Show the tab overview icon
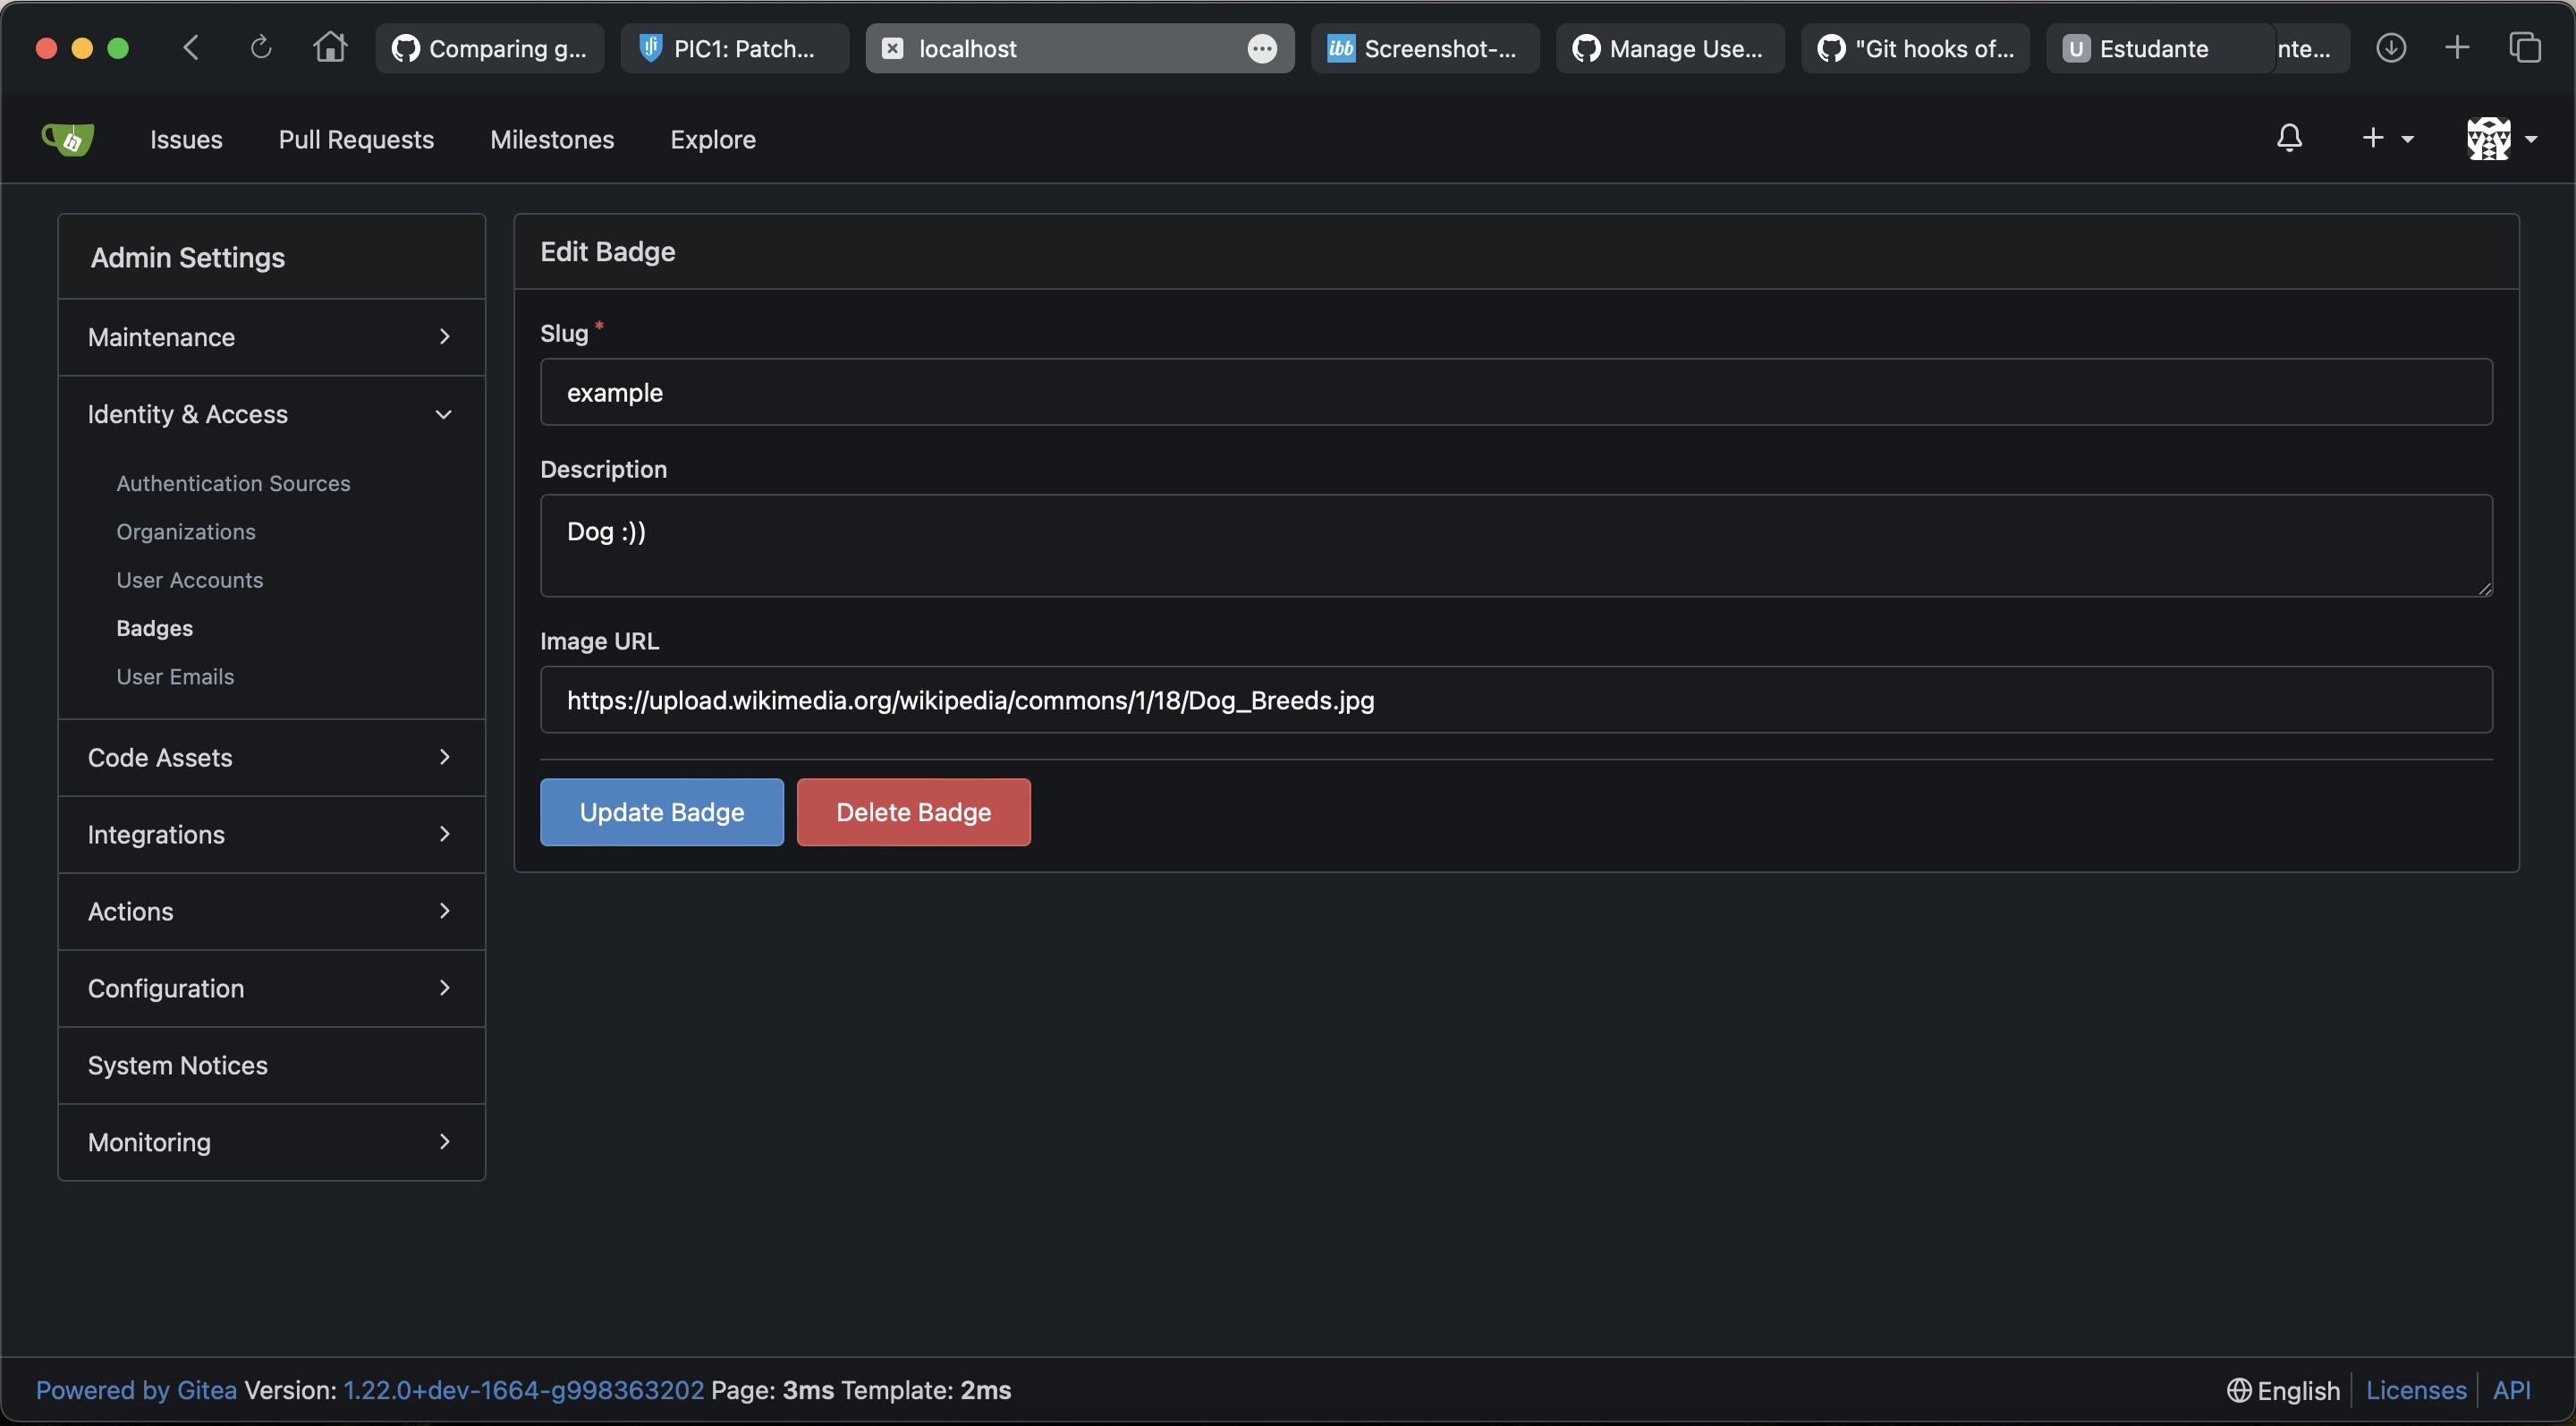2576x1426 pixels. [x=2524, y=47]
